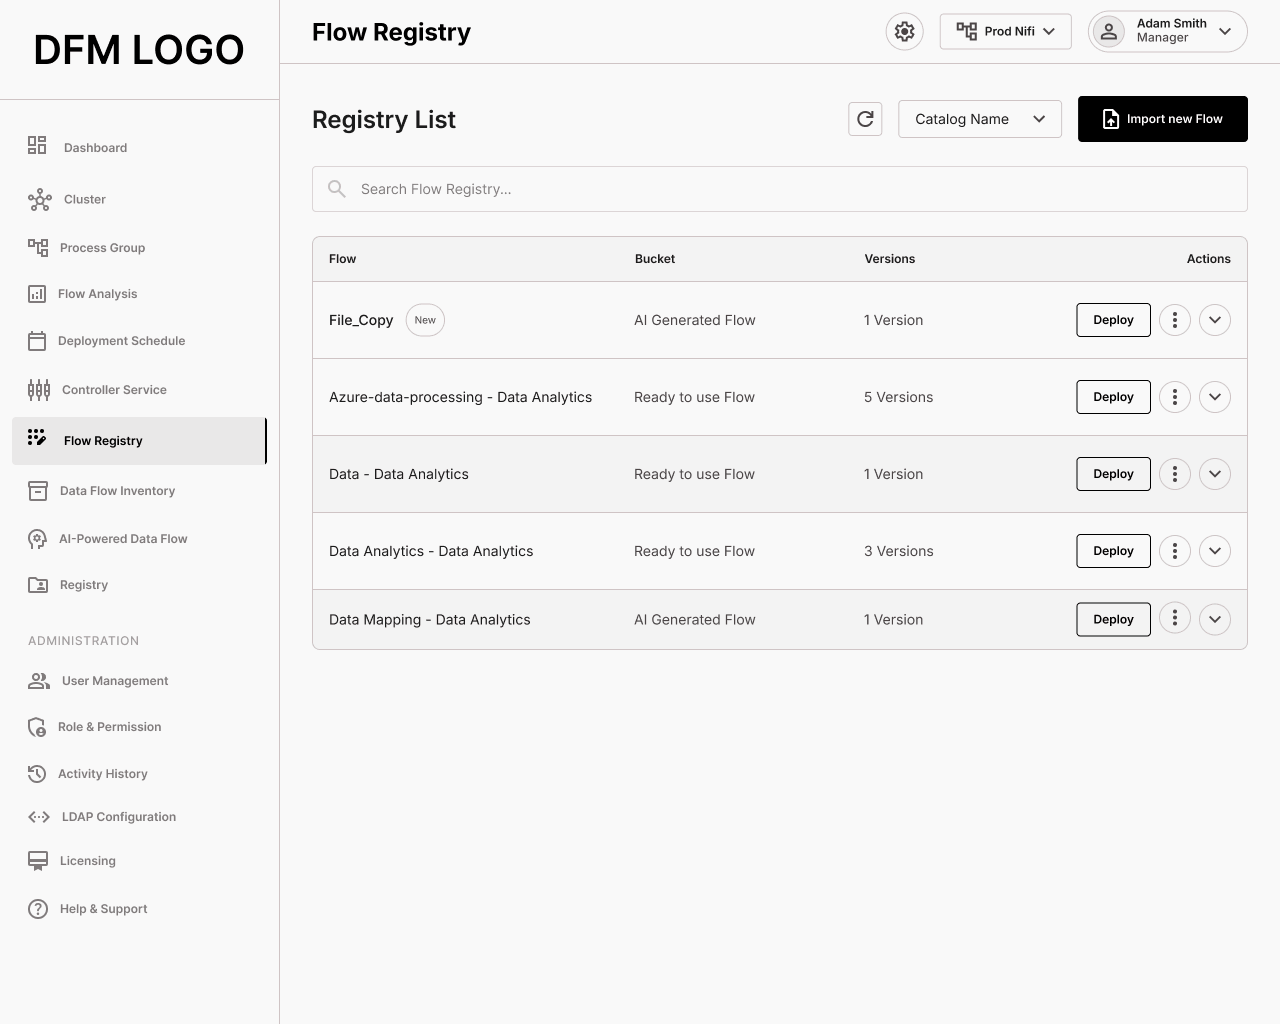Expand the File_Copy row details
This screenshot has height=1024, width=1280.
[1215, 320]
